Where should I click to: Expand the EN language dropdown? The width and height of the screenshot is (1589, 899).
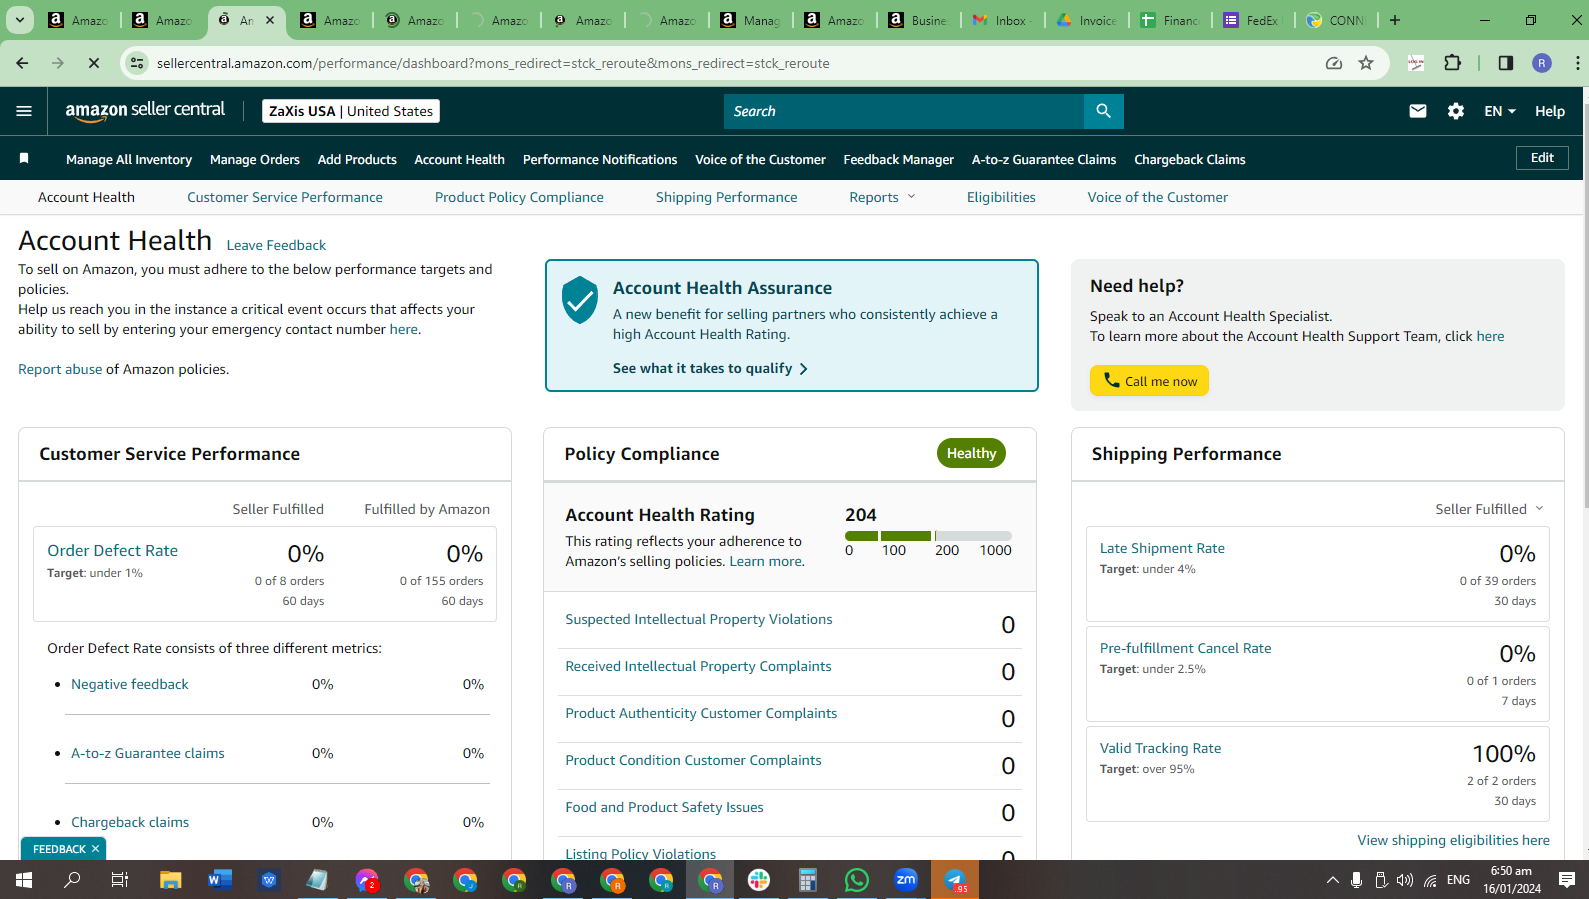click(x=1500, y=111)
